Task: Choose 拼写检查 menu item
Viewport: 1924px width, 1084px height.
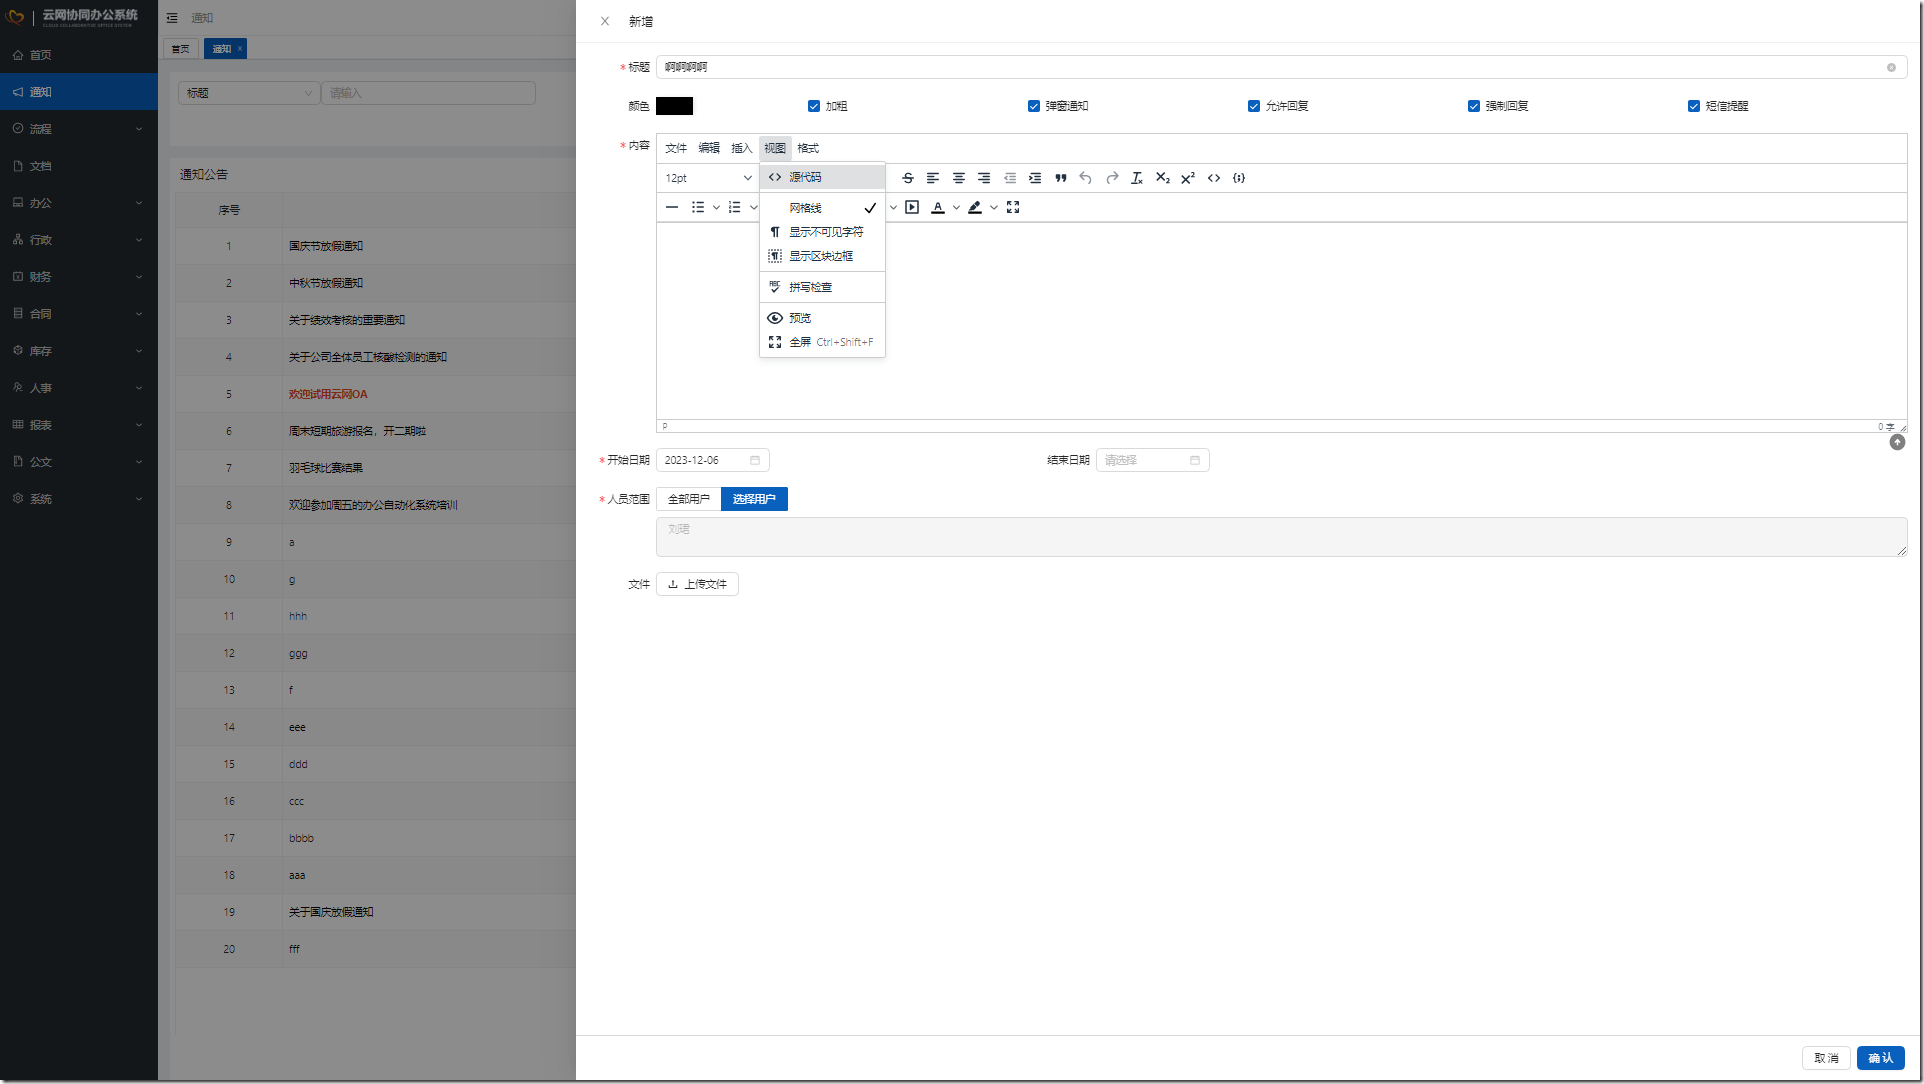Action: [822, 287]
